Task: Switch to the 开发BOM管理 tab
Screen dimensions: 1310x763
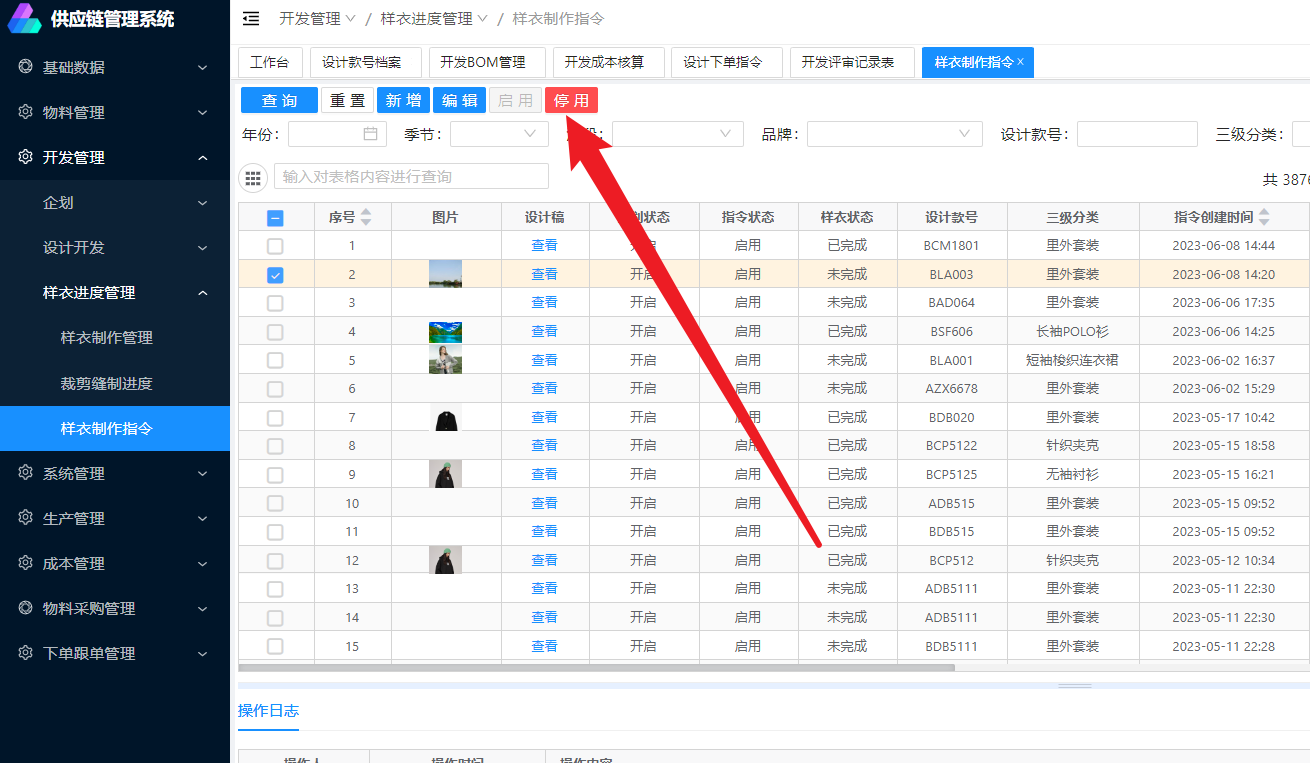Action: (x=482, y=62)
